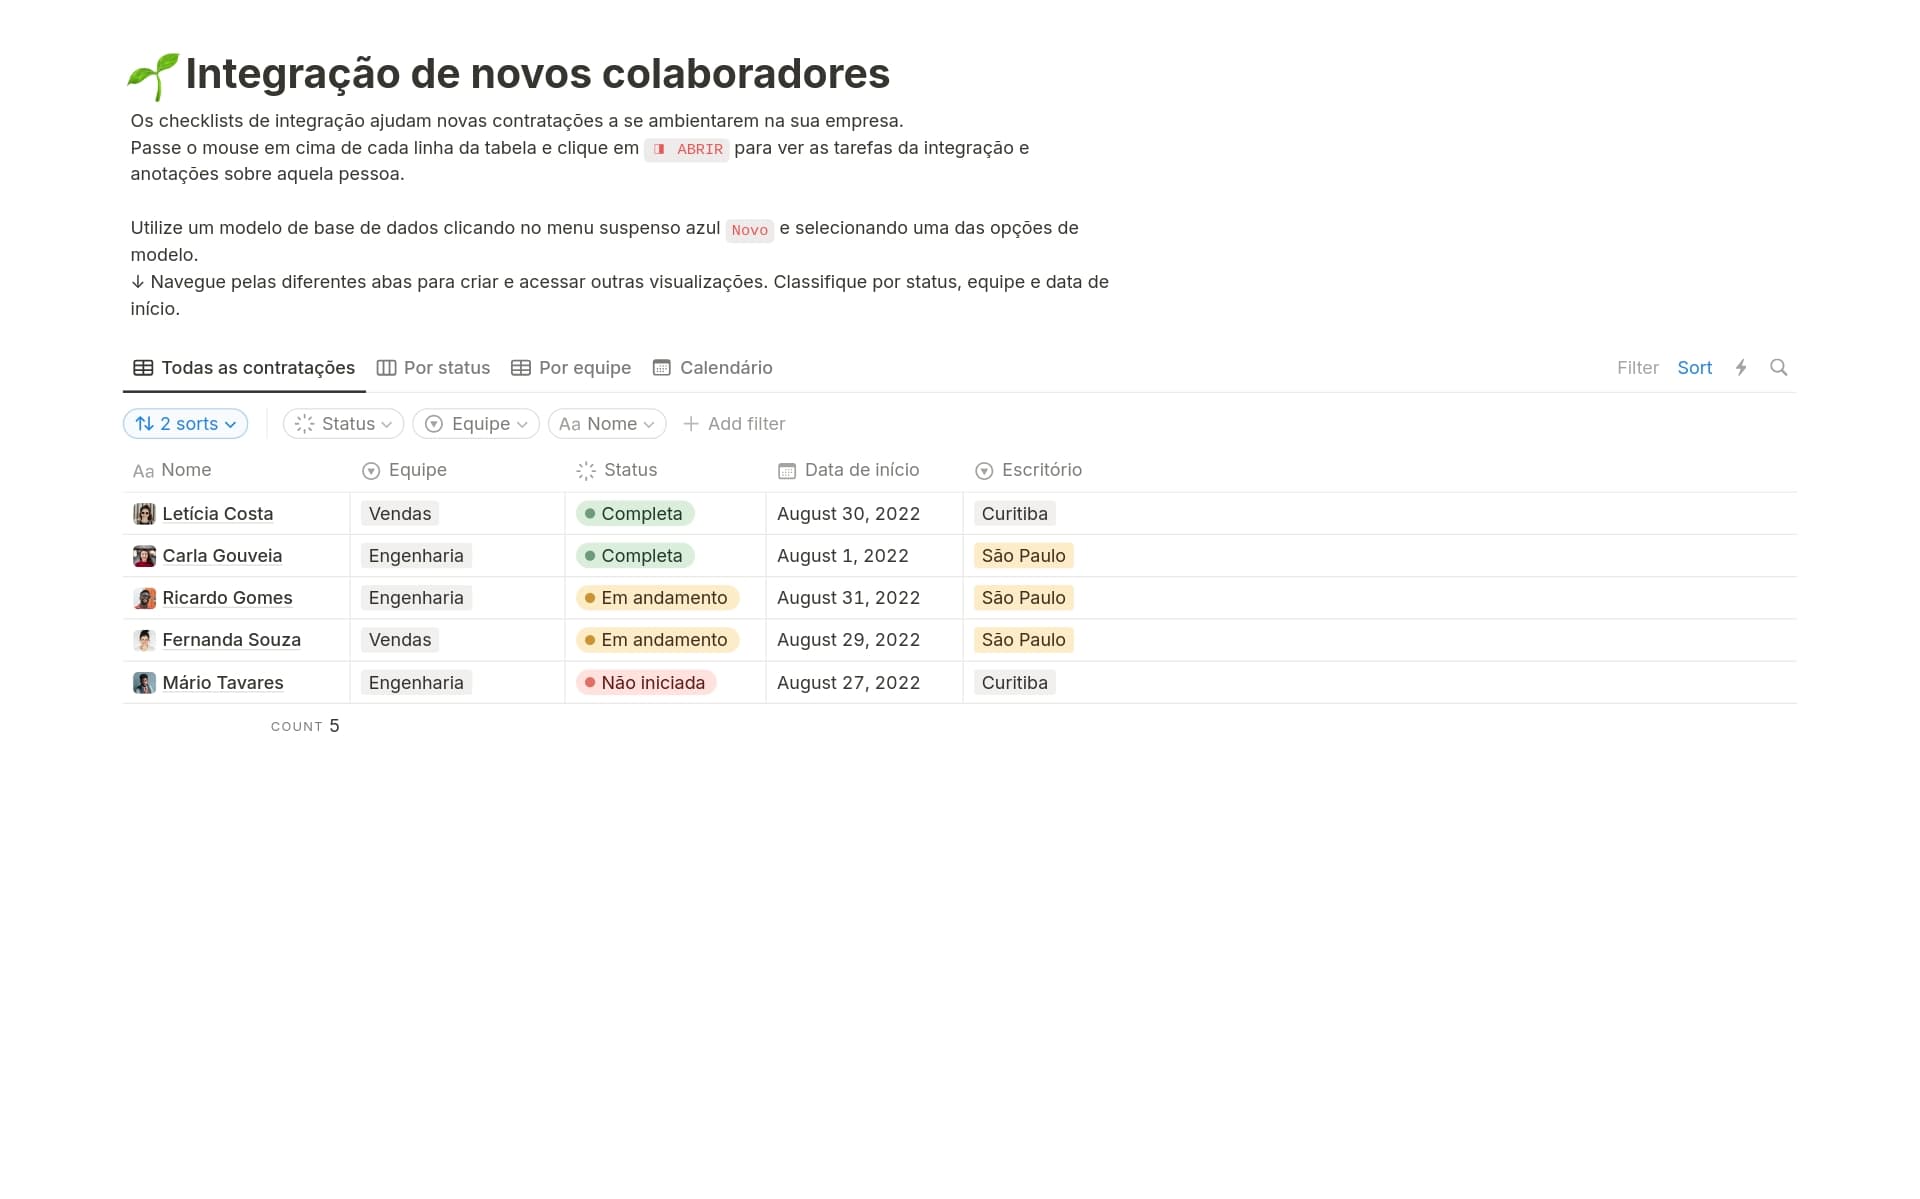Screen dimensions: 1920x1199
Task: Open the lightning bolt automations icon
Action: [1741, 367]
